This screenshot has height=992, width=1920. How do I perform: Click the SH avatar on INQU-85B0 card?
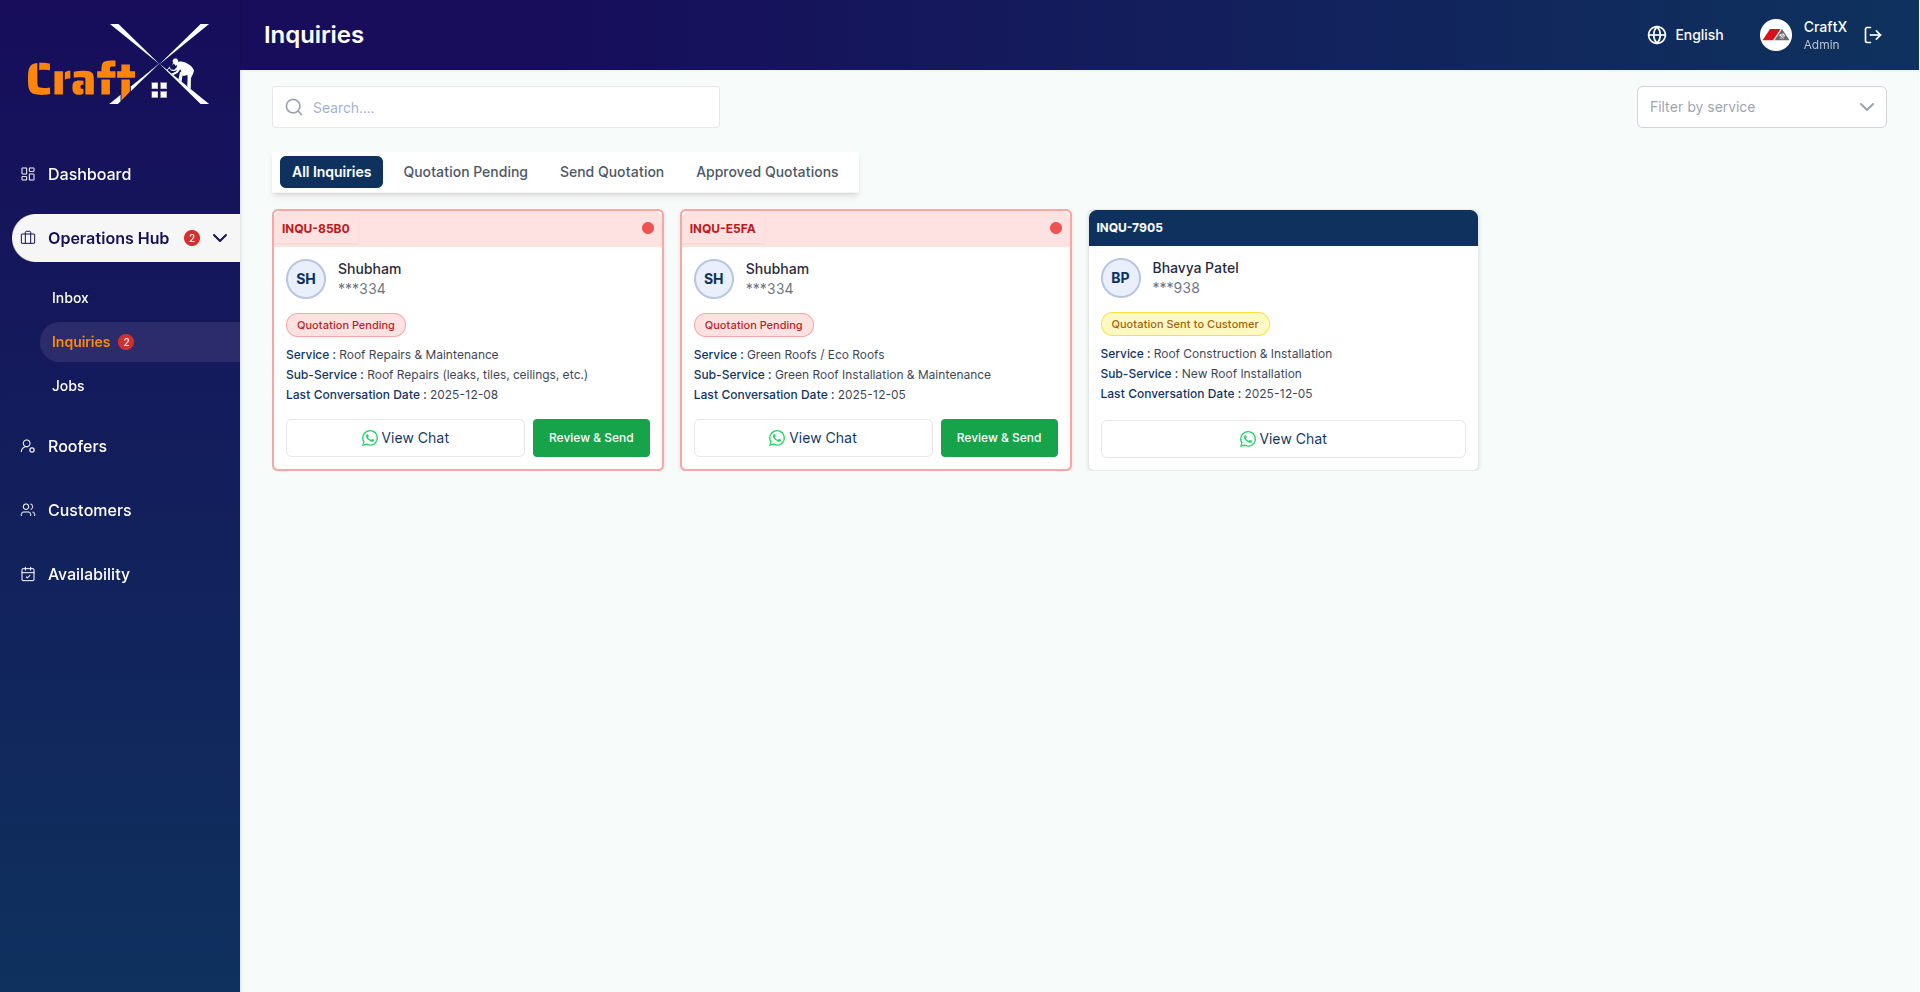point(306,279)
